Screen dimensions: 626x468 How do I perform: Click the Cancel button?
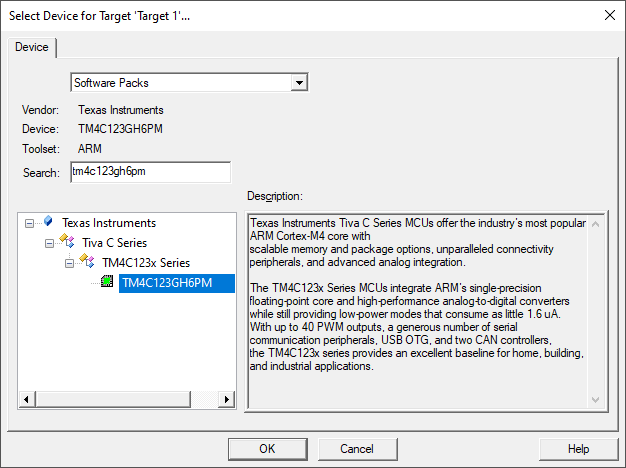357,449
